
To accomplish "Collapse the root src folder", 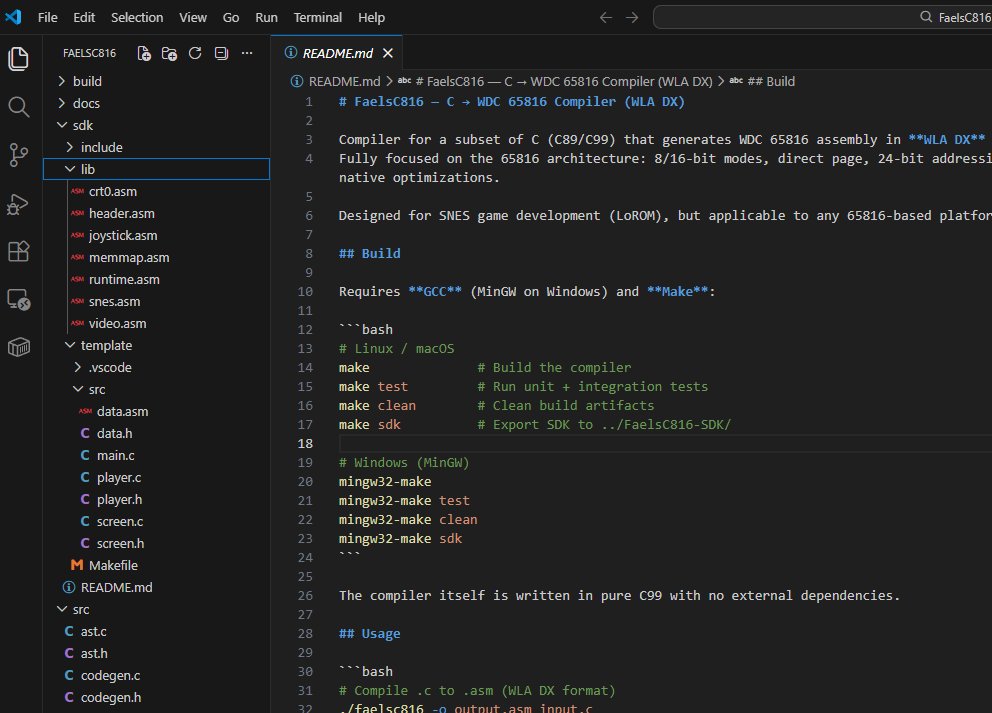I will (x=81, y=610).
